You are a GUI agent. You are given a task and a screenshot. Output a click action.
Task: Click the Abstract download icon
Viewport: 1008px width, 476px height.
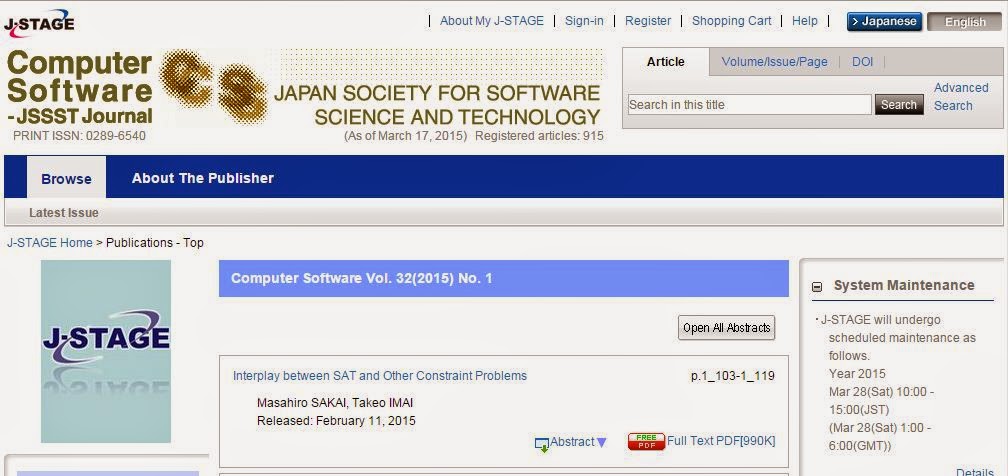point(542,444)
